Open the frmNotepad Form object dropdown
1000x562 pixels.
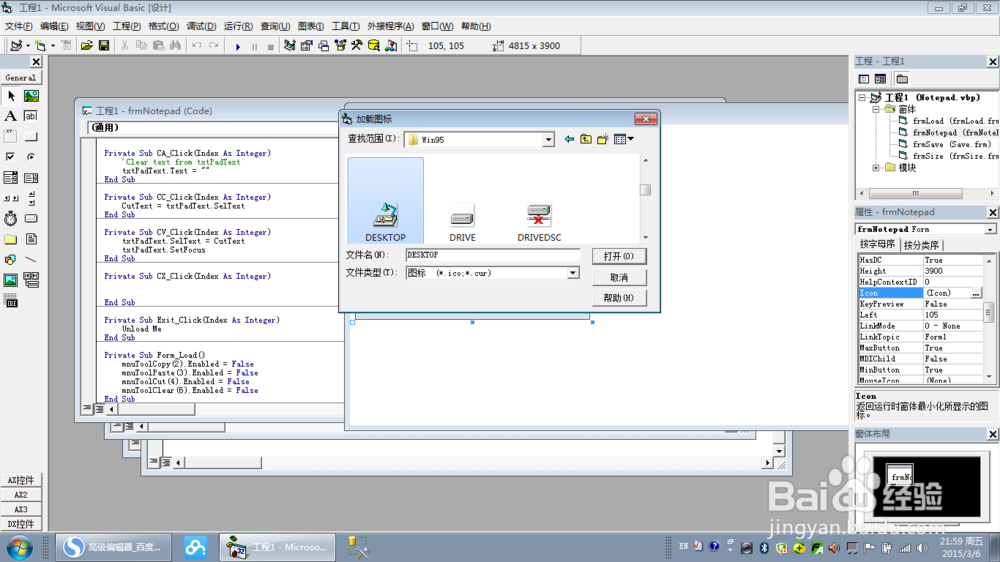pyautogui.click(x=990, y=229)
